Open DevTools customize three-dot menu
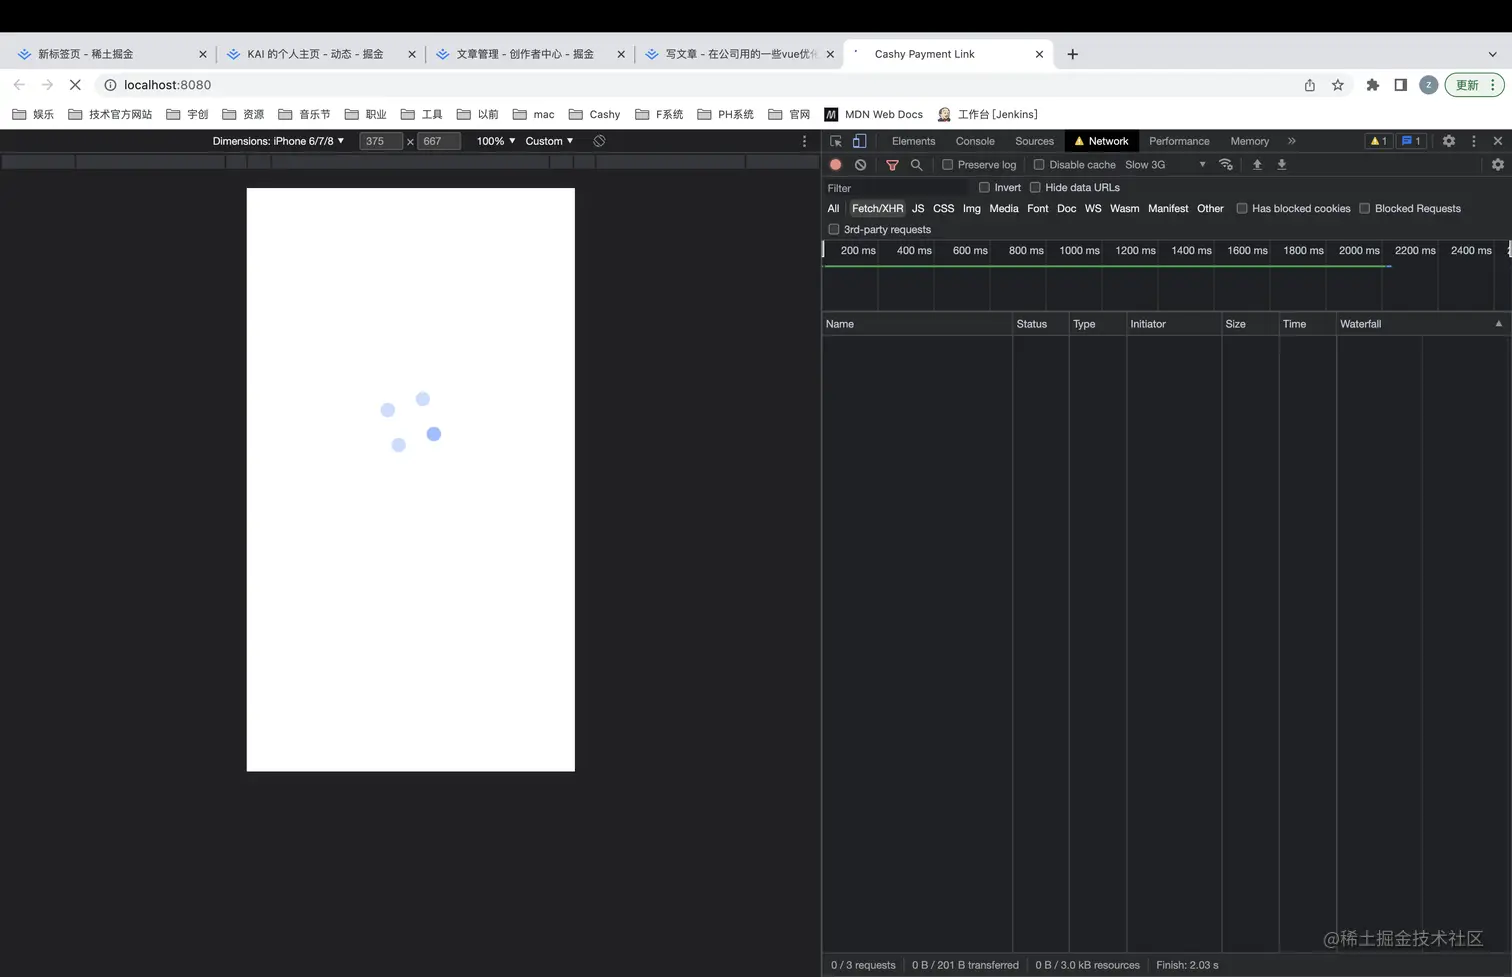The width and height of the screenshot is (1512, 977). (1473, 141)
